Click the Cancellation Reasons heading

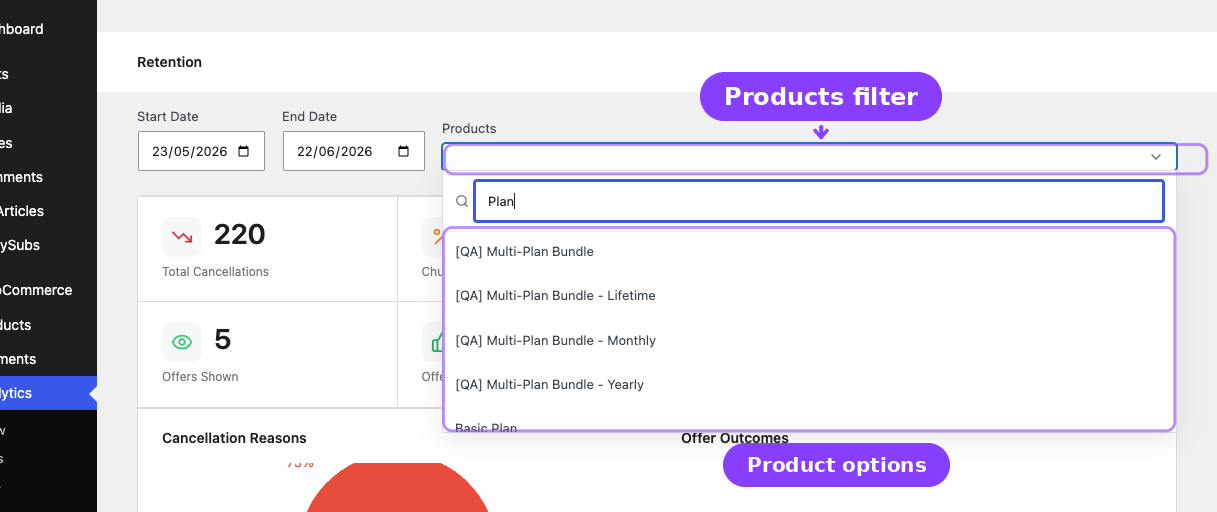[234, 438]
